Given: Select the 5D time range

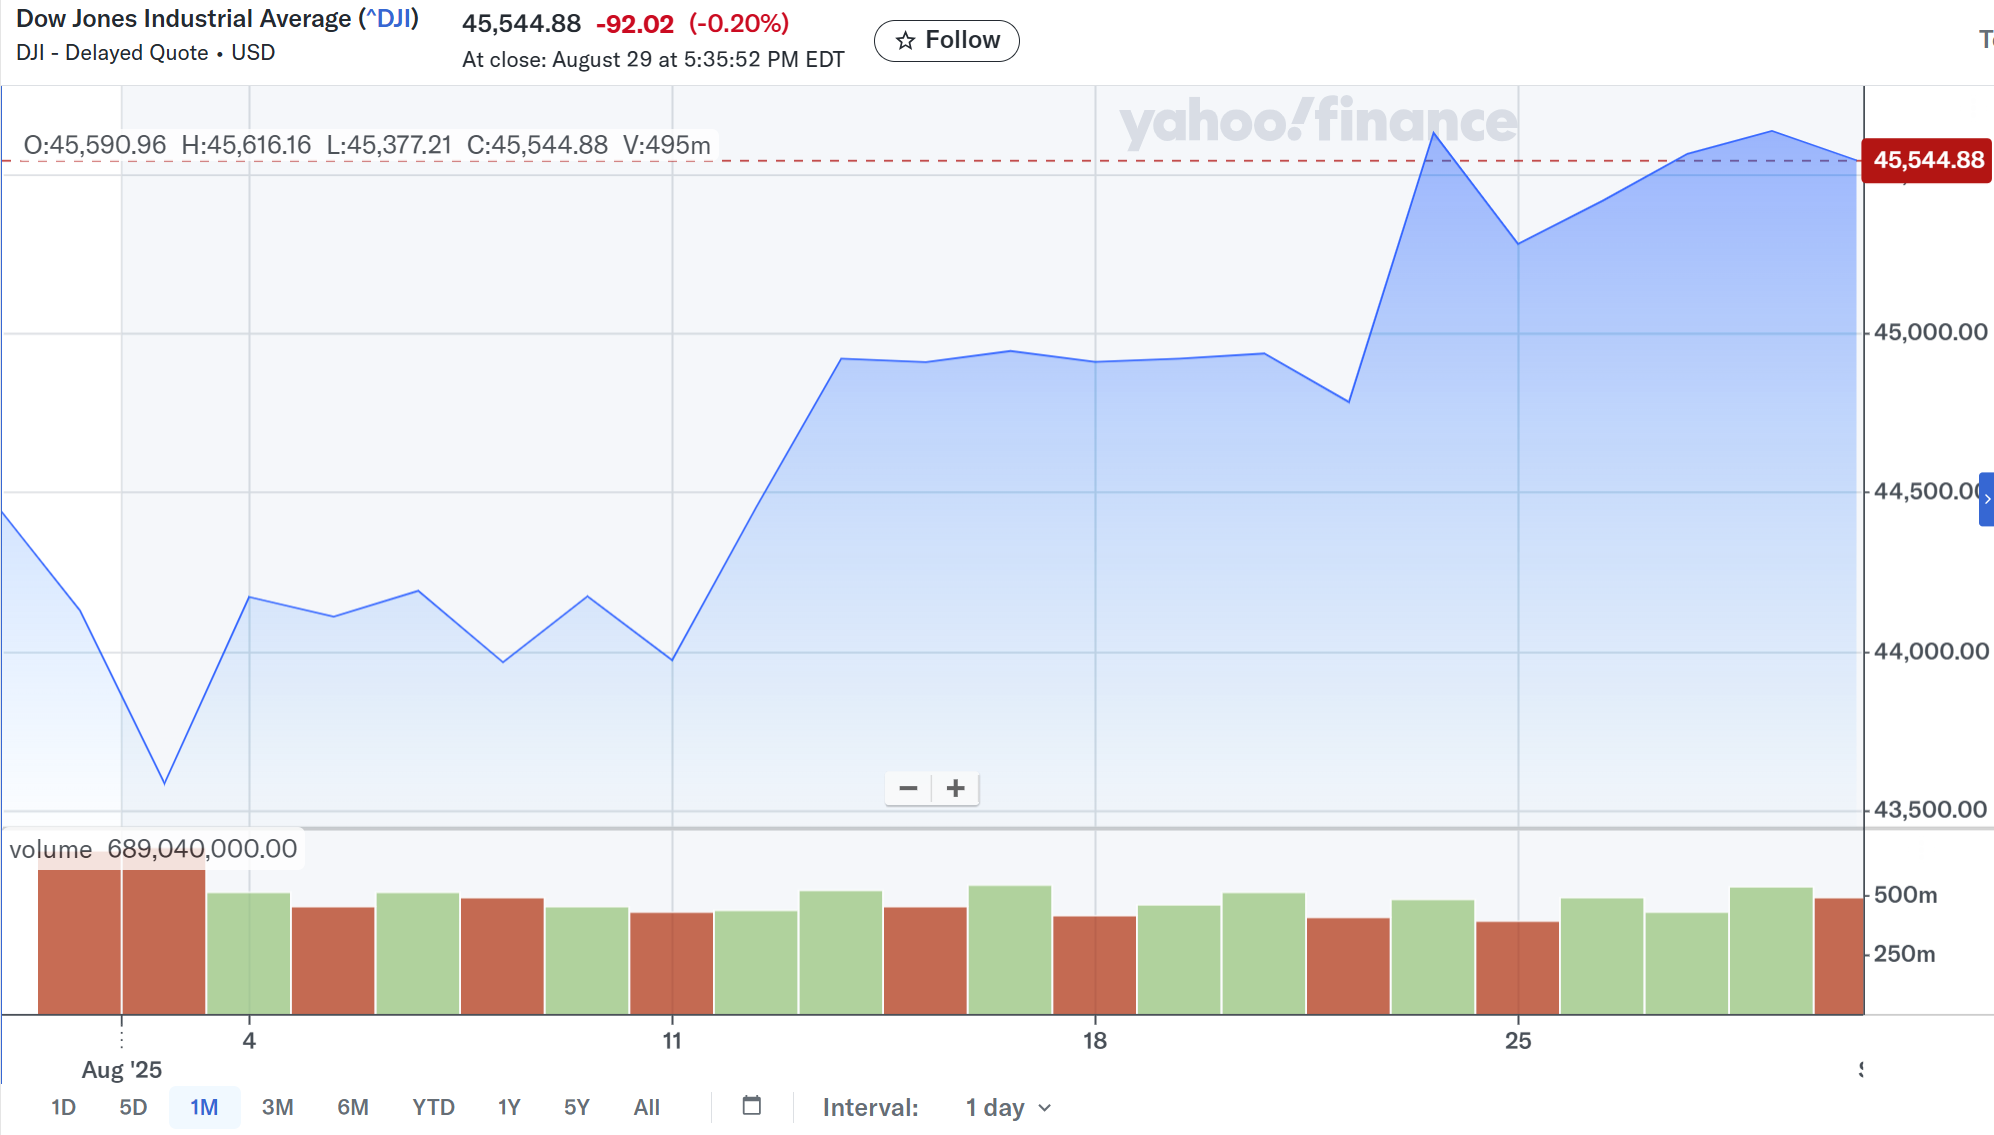Looking at the screenshot, I should (133, 1108).
